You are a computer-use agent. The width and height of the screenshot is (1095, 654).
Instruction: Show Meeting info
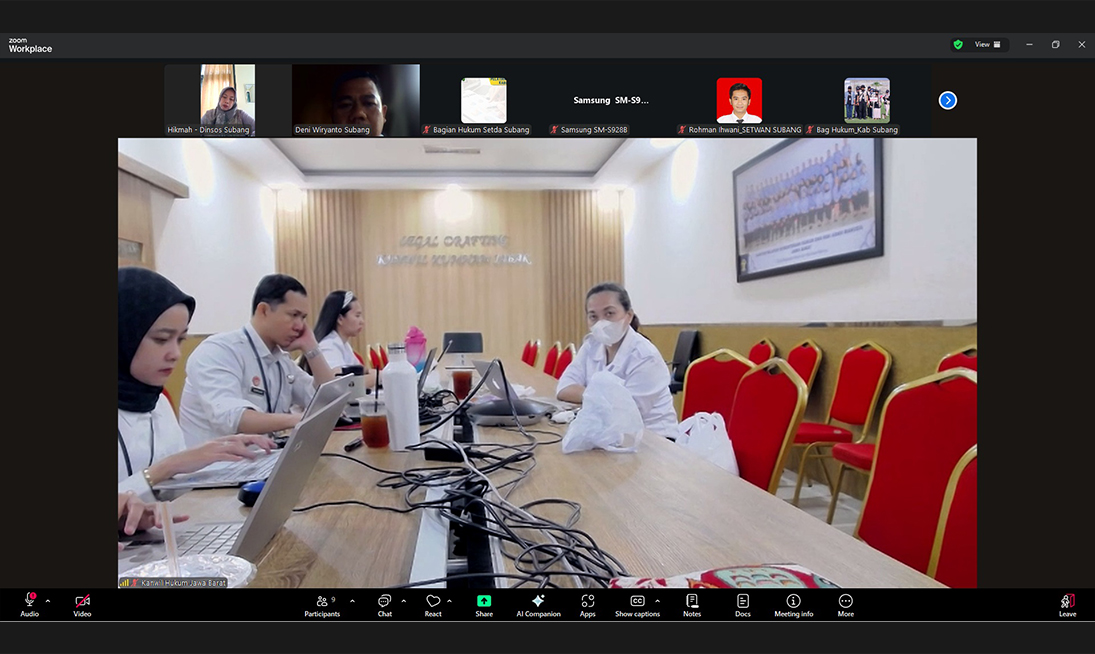pos(793,603)
